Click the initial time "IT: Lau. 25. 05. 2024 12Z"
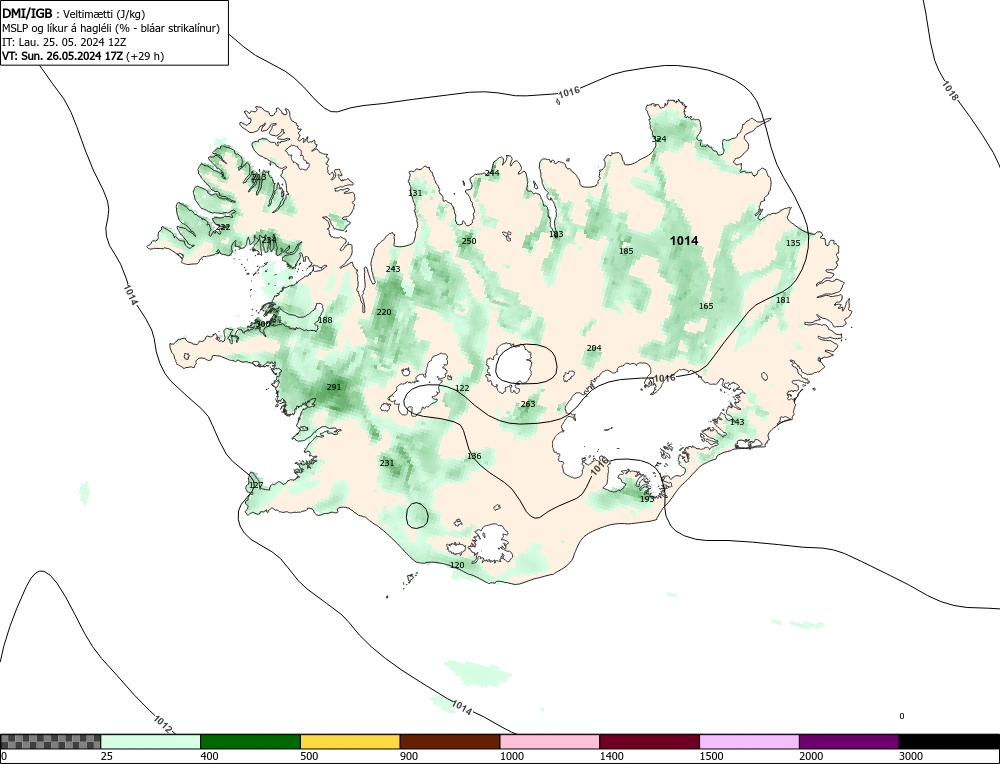The height and width of the screenshot is (764, 1000). click(x=64, y=42)
